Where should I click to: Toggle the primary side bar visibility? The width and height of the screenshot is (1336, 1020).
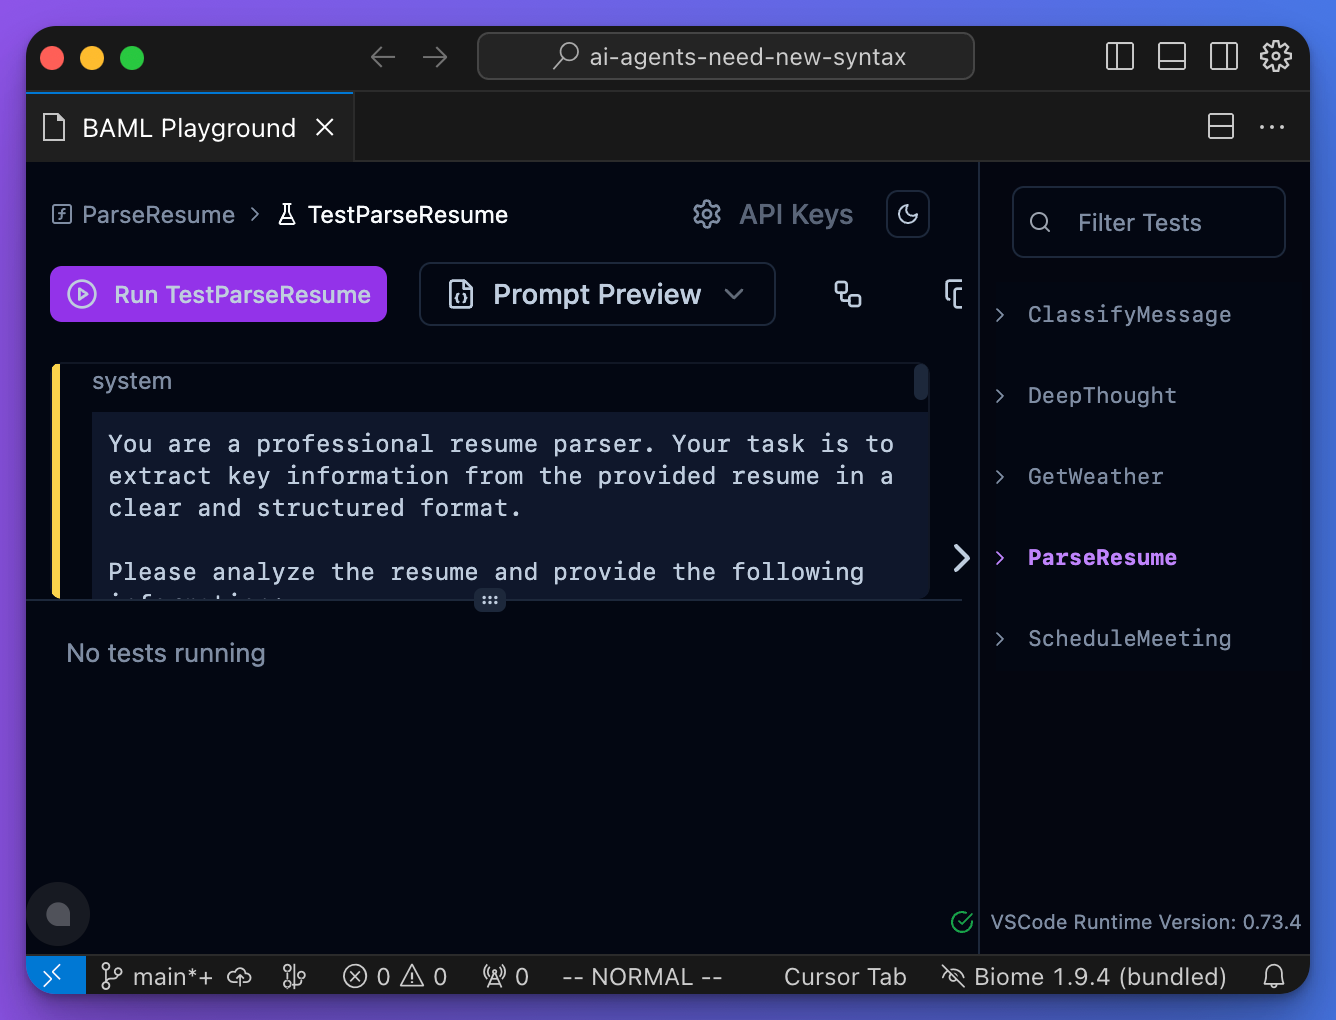click(1119, 56)
